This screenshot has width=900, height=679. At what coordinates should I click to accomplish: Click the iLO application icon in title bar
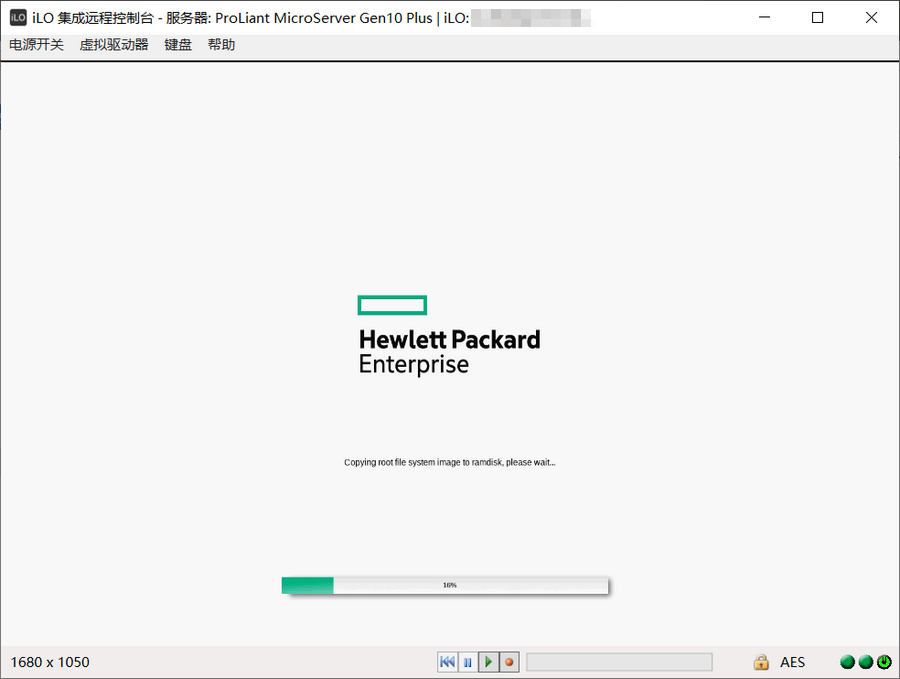tap(18, 17)
